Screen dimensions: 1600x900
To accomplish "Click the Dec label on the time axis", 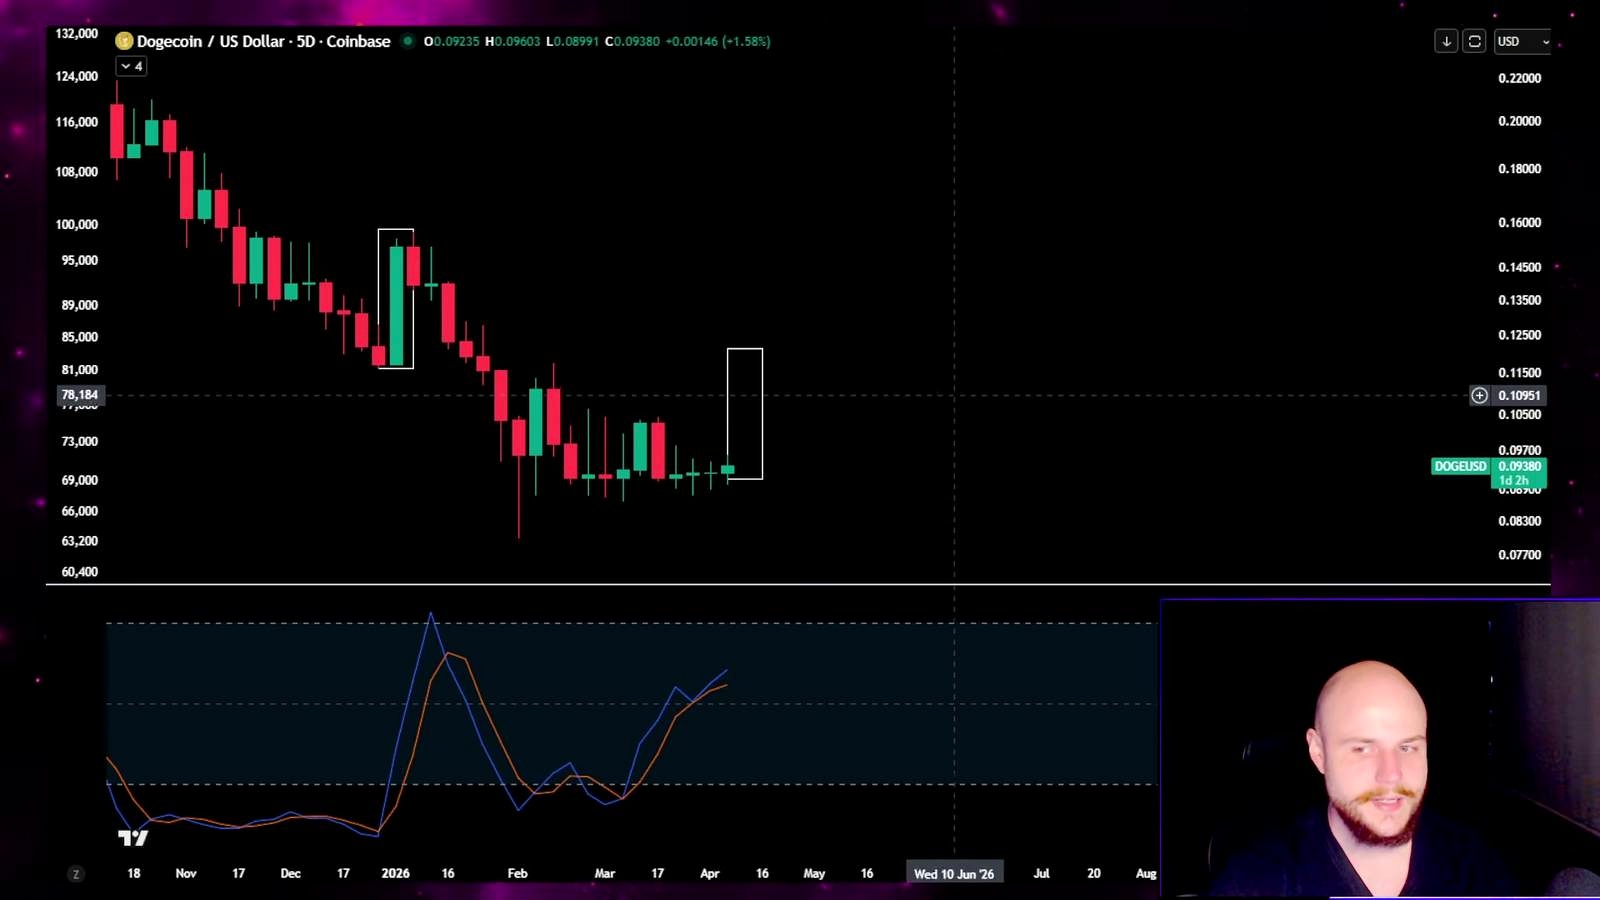I will (290, 873).
